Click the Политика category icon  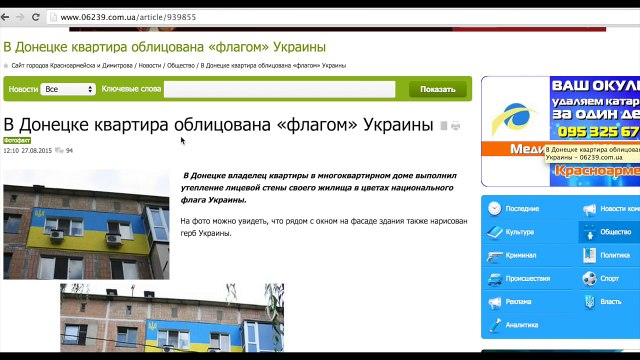[x=589, y=255]
